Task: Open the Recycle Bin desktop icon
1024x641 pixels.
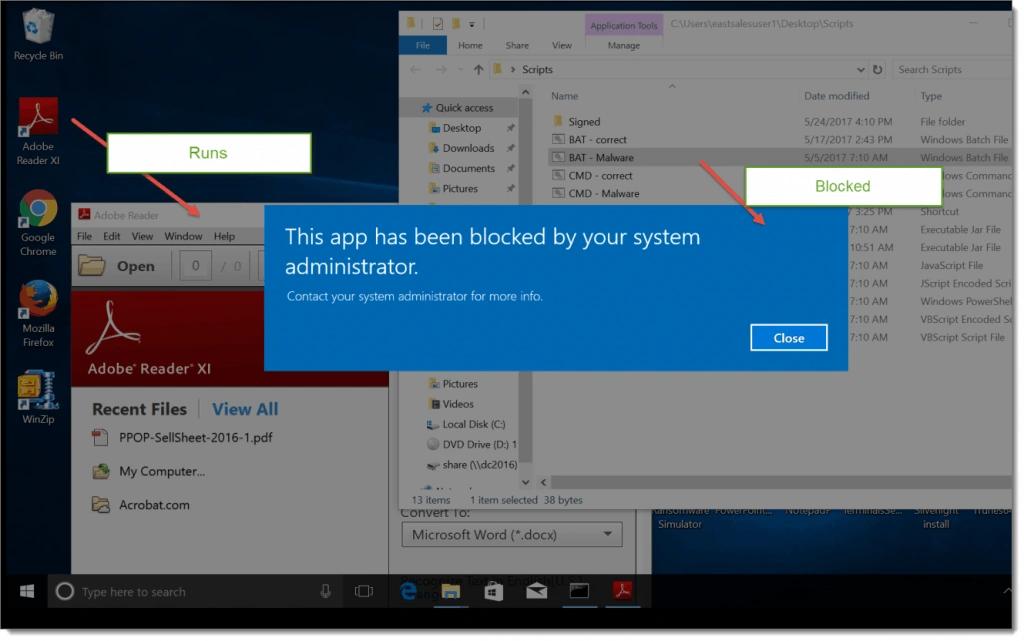Action: 38,33
